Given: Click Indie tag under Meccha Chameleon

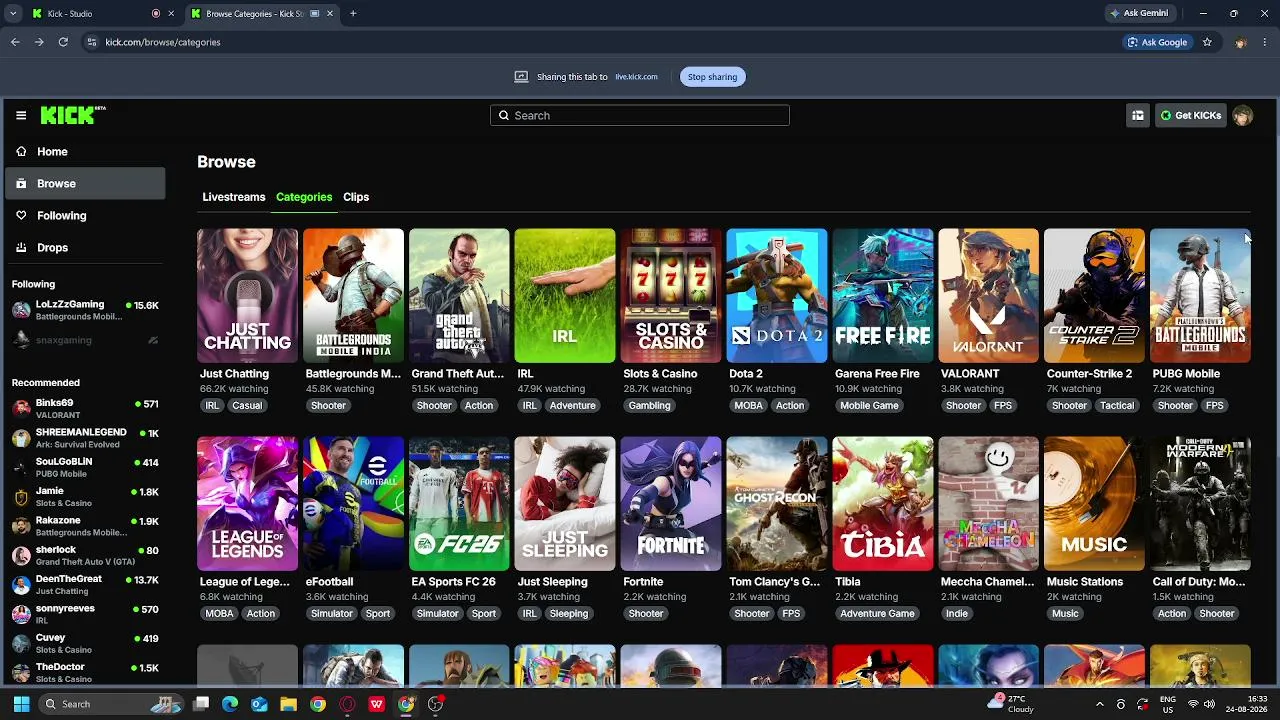Looking at the screenshot, I should click(x=957, y=614).
